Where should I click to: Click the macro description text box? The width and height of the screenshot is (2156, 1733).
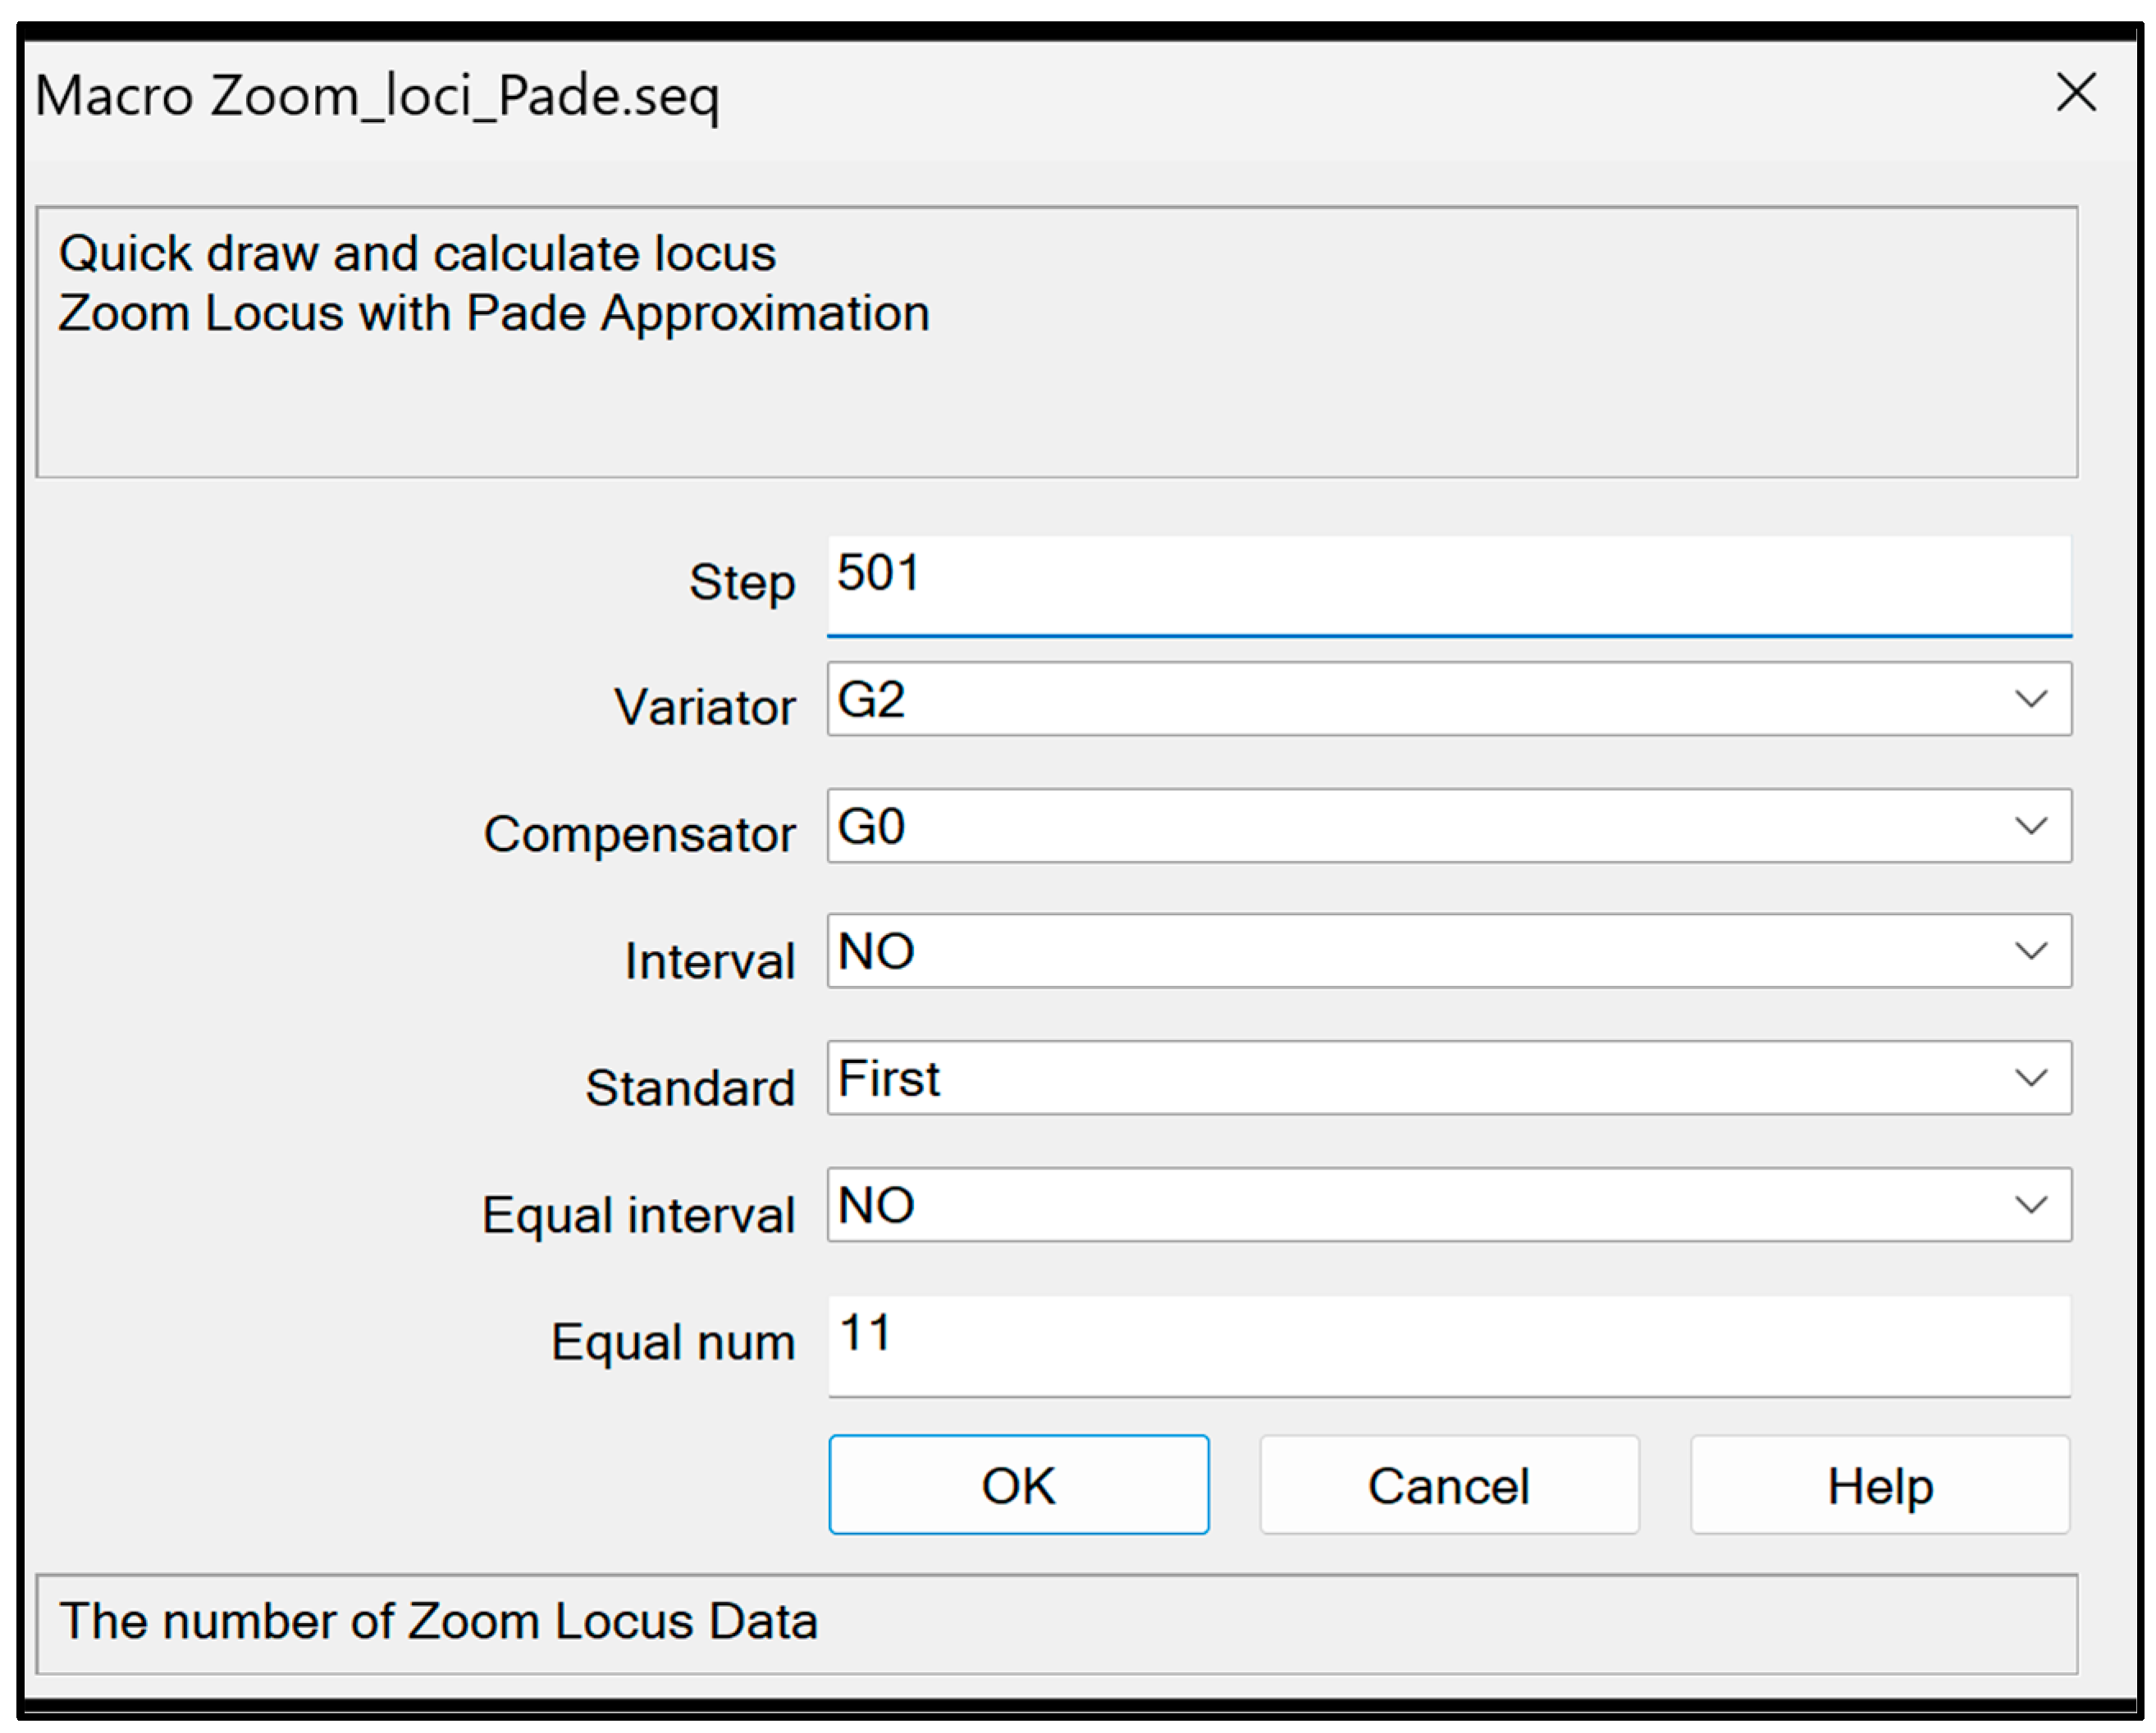point(1056,342)
